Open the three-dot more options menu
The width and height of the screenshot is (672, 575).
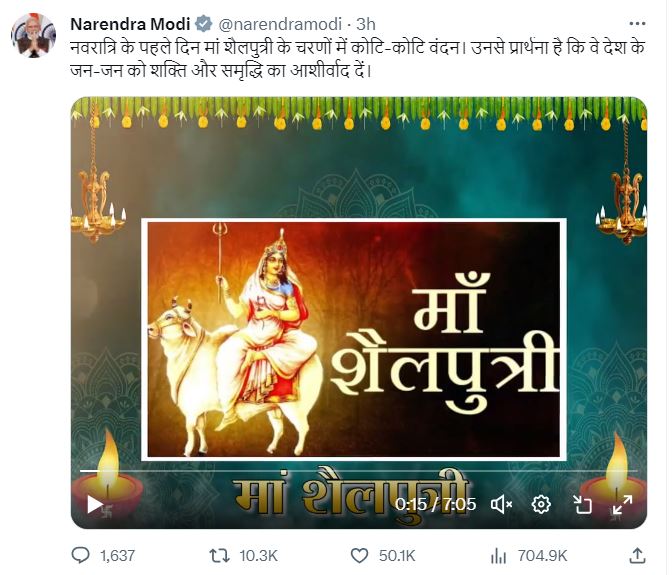(637, 23)
